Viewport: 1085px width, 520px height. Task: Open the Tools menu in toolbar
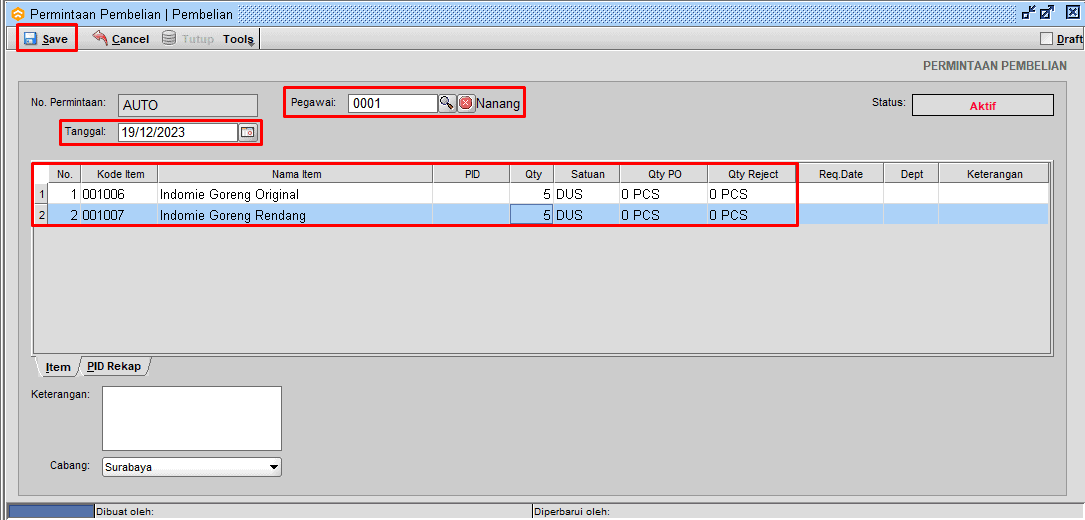[x=238, y=39]
